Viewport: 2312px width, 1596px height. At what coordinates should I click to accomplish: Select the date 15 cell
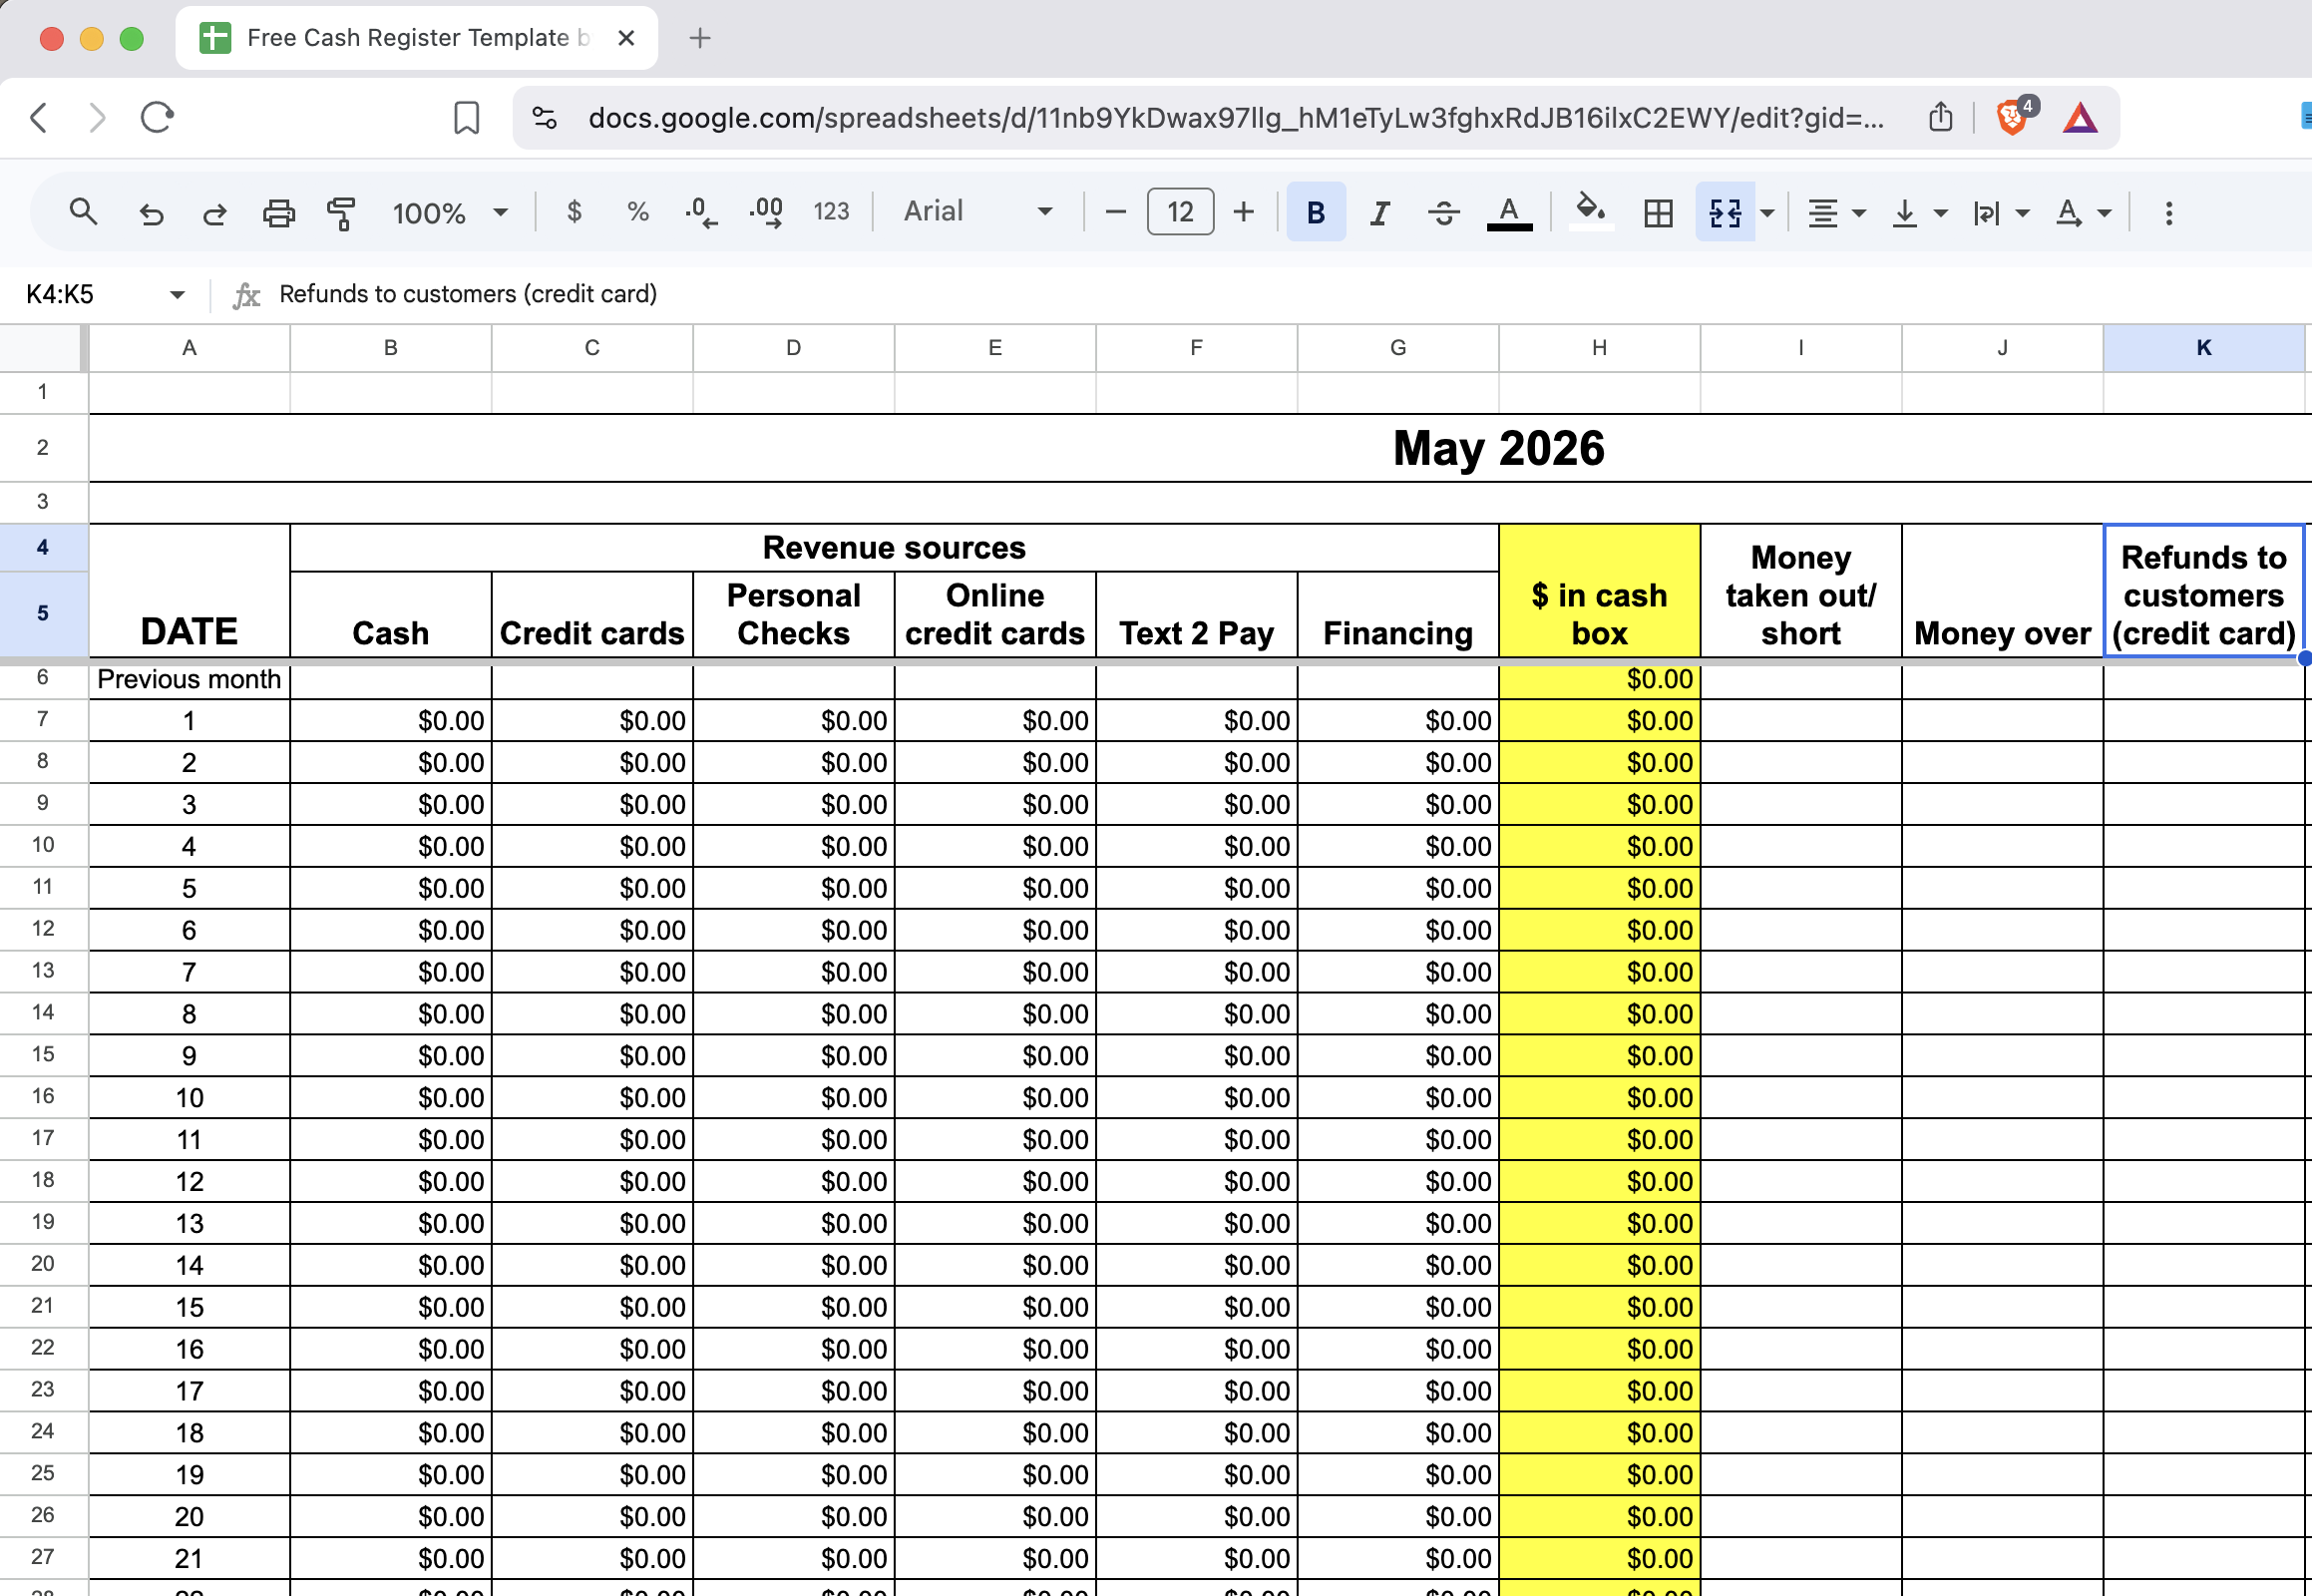(189, 1307)
